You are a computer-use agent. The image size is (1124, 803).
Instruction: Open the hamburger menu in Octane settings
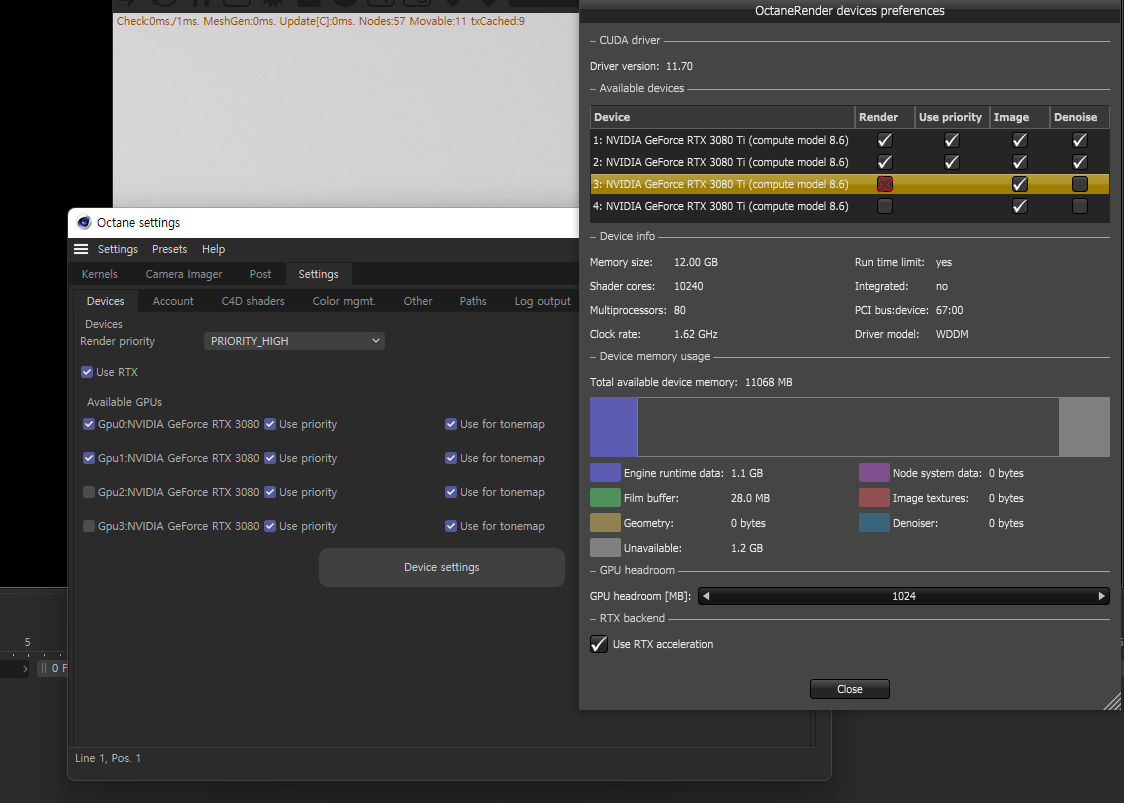pyautogui.click(x=81, y=249)
